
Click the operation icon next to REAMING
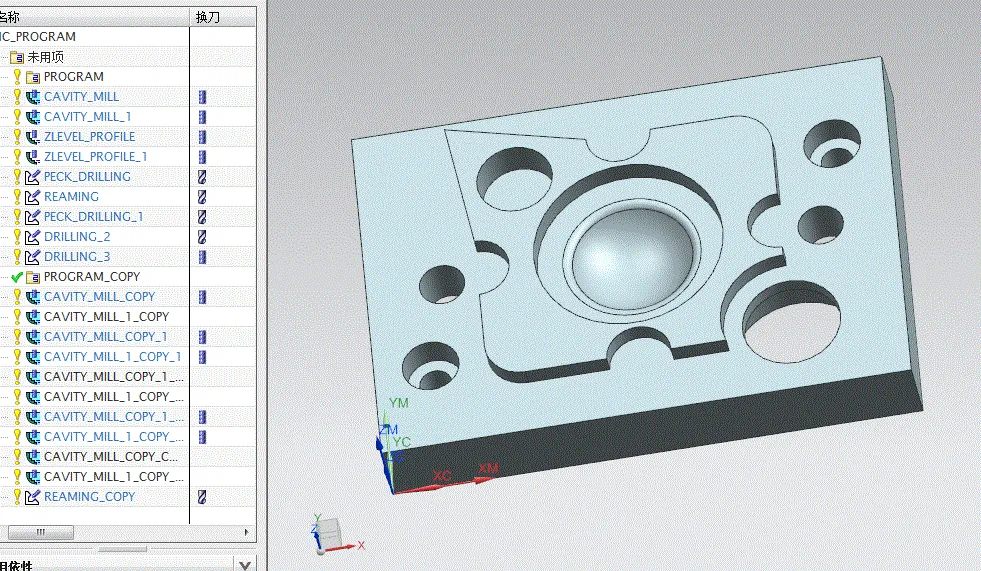point(33,198)
